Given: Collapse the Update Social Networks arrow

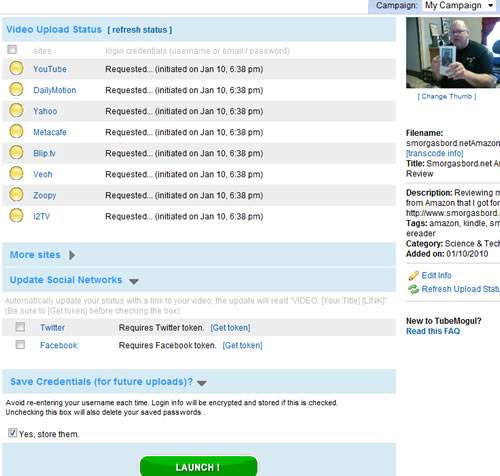Looking at the screenshot, I should [134, 282].
